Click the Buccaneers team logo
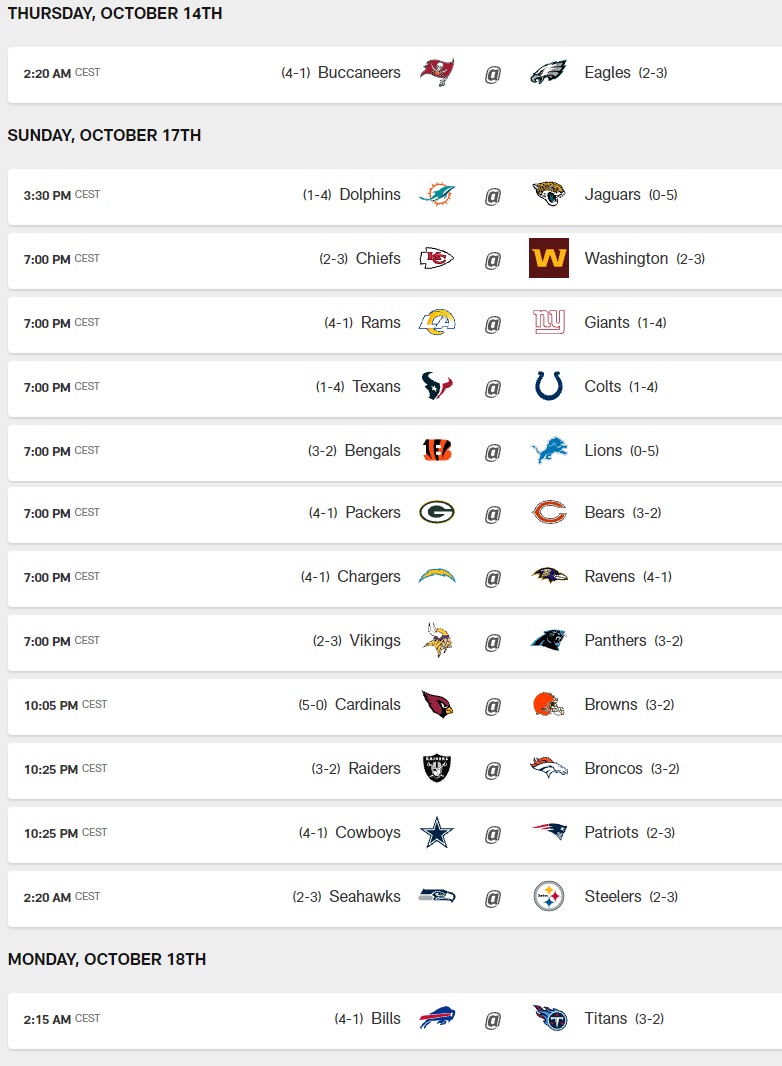This screenshot has height=1066, width=782. [x=437, y=73]
